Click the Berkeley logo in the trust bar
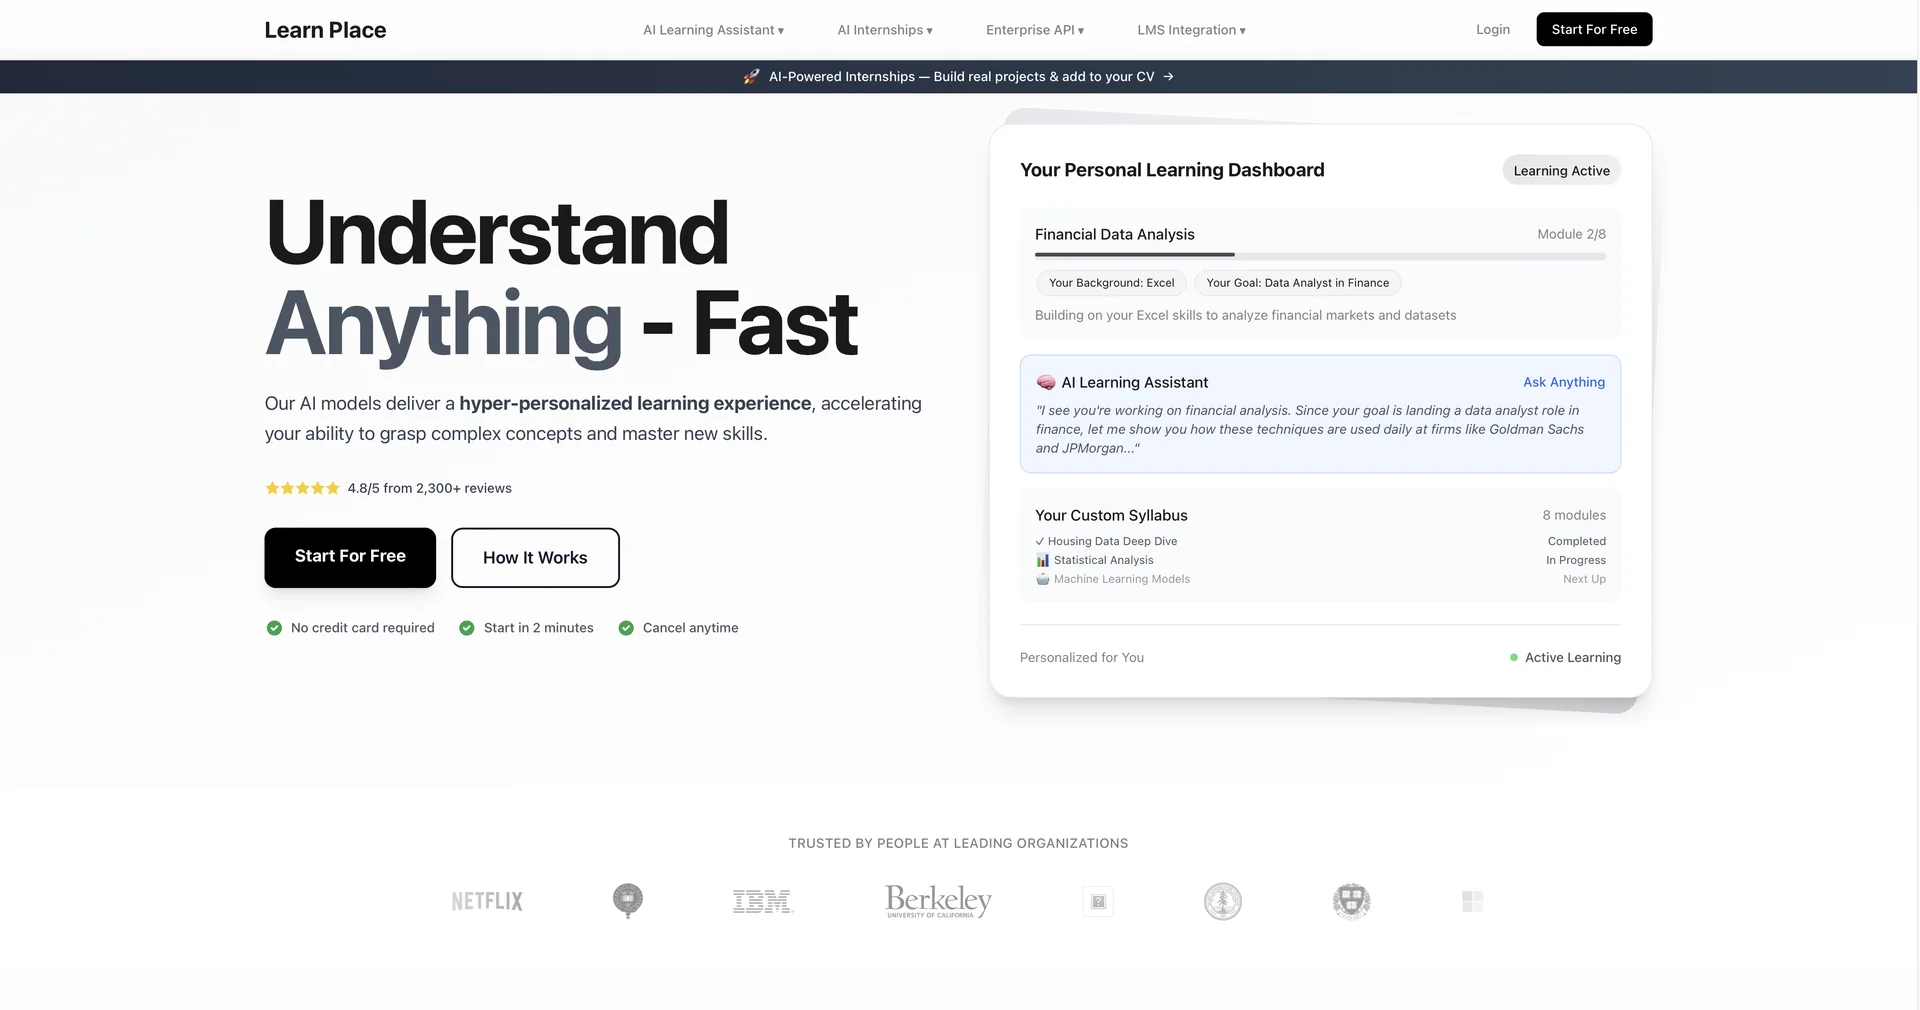The height and width of the screenshot is (1010, 1920). tap(937, 900)
